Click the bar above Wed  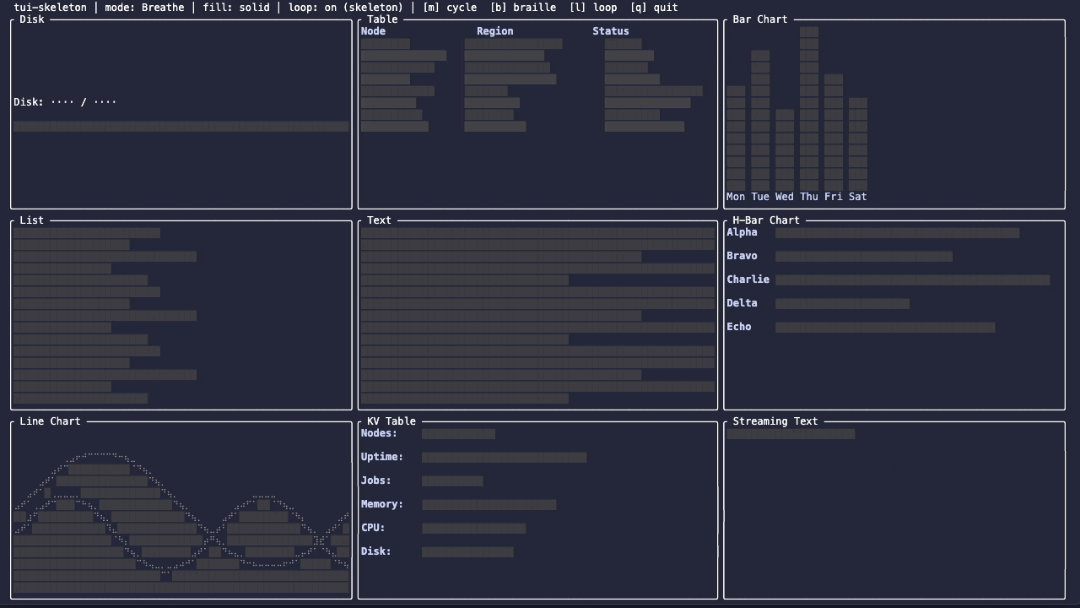(785, 150)
